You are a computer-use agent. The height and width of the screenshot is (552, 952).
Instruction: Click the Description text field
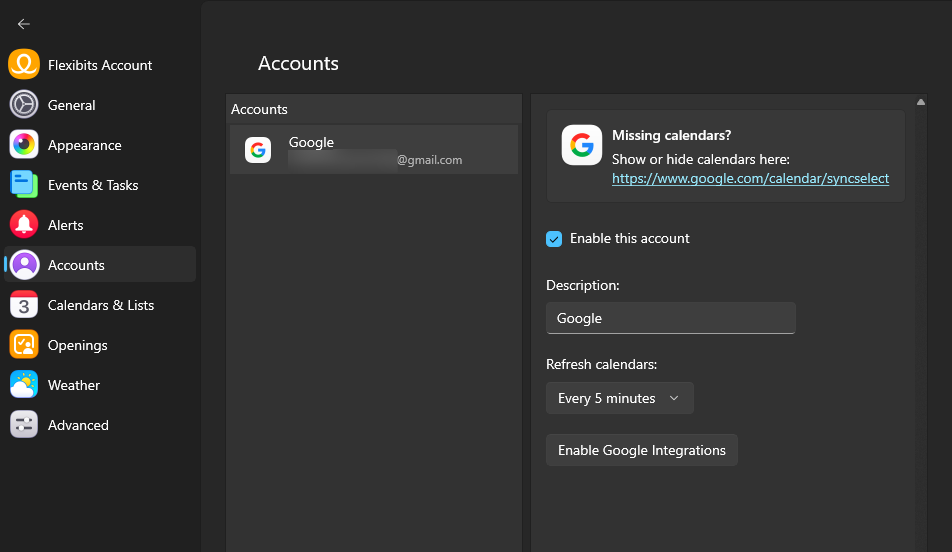coord(670,318)
